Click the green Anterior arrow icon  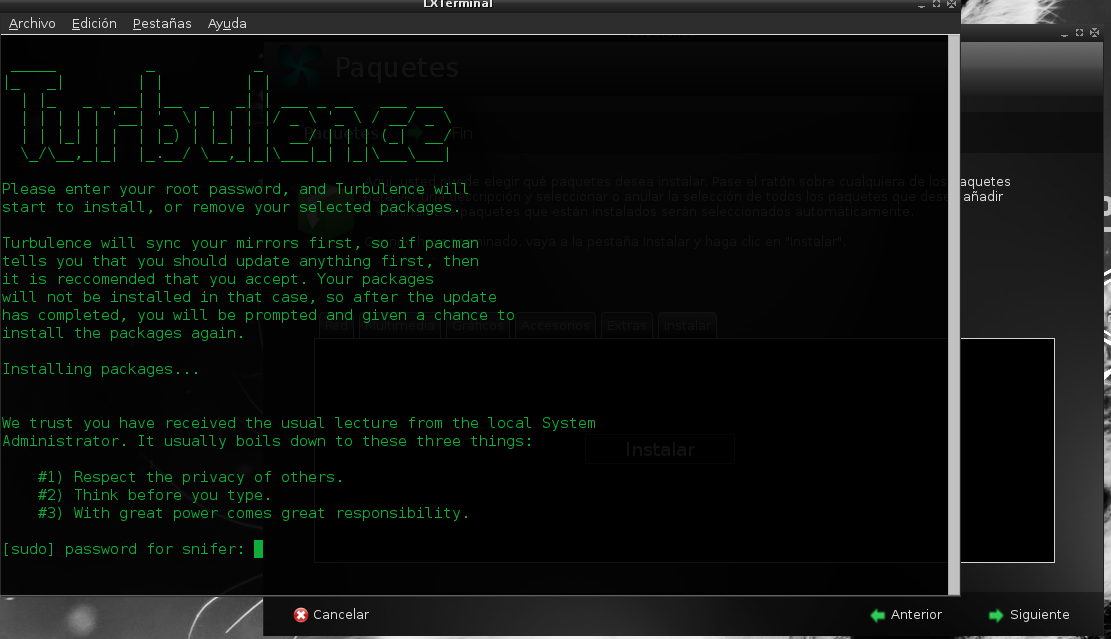tap(878, 615)
